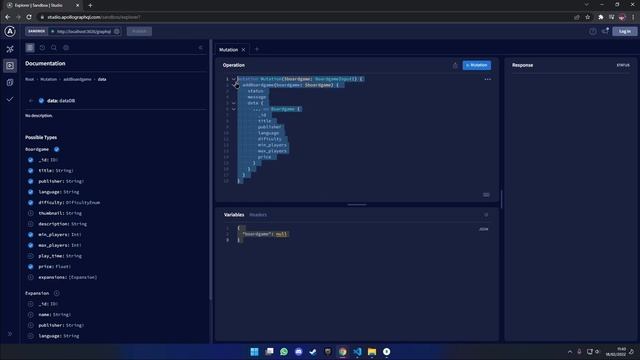Add a new operation tab
The image size is (640, 360).
pos(257,49)
